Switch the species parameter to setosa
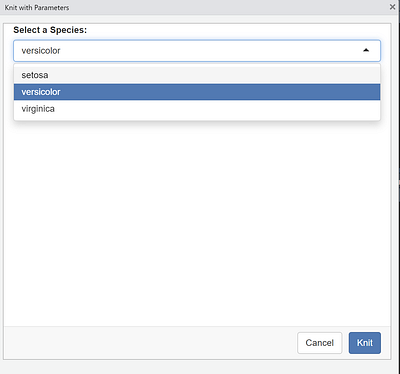The width and height of the screenshot is (400, 374). point(197,75)
